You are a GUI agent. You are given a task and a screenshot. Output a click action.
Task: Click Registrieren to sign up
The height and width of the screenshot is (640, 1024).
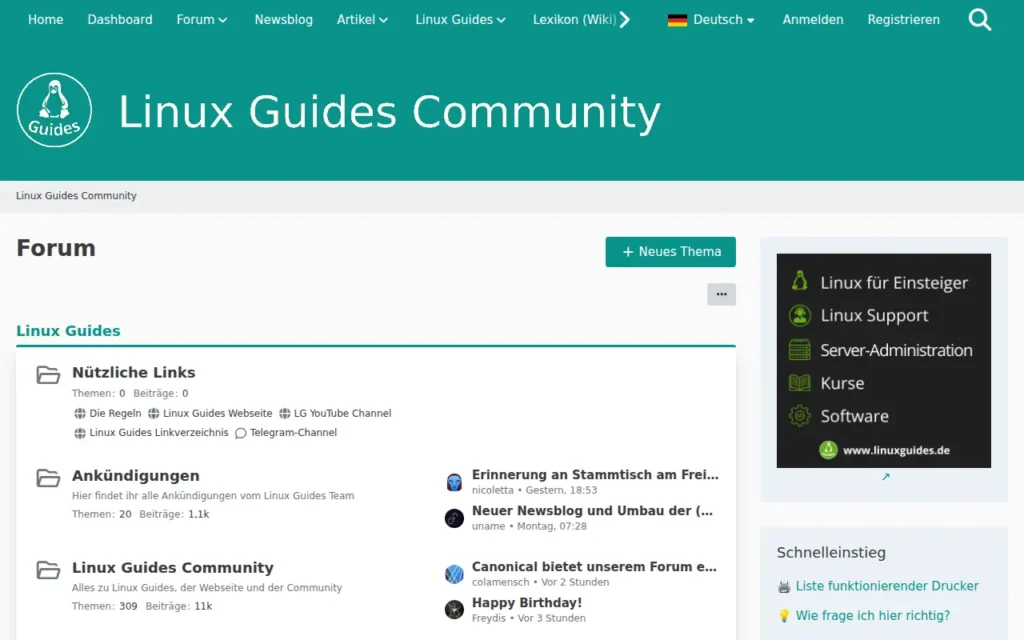click(904, 20)
